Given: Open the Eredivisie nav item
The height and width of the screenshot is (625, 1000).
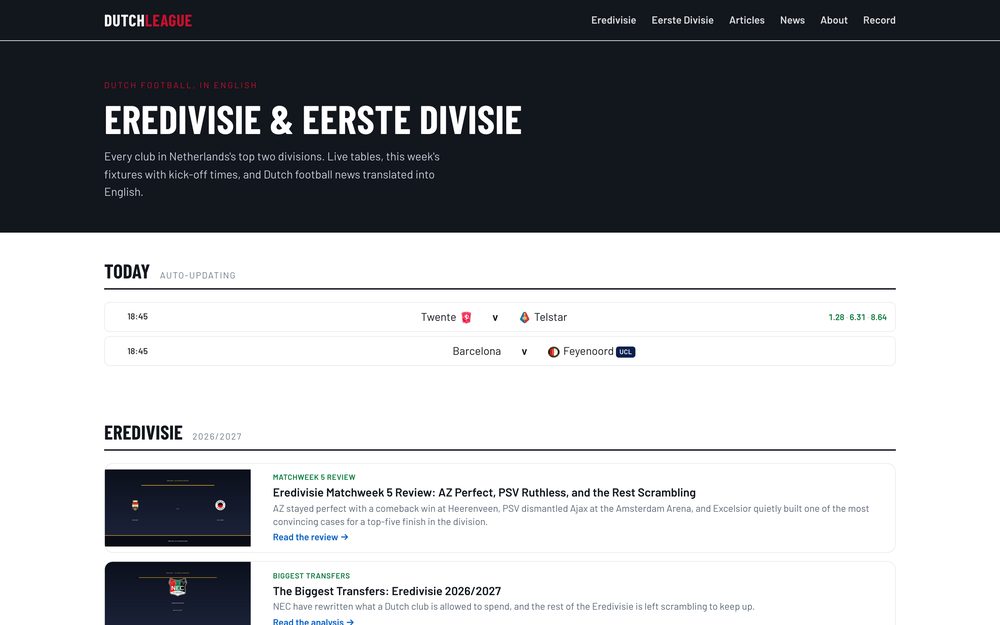Looking at the screenshot, I should coord(614,20).
